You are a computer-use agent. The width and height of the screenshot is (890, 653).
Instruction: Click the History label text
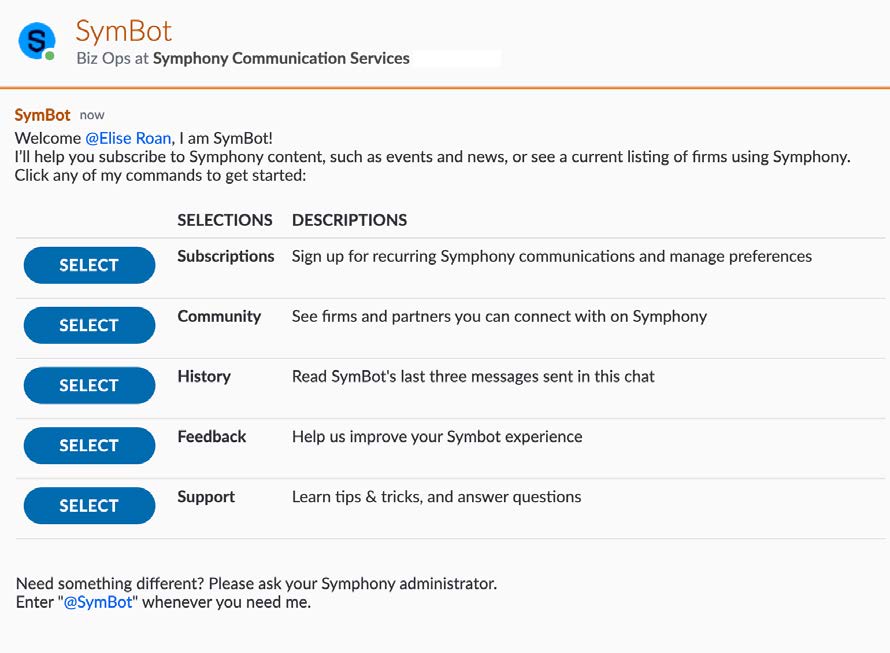[x=204, y=376]
